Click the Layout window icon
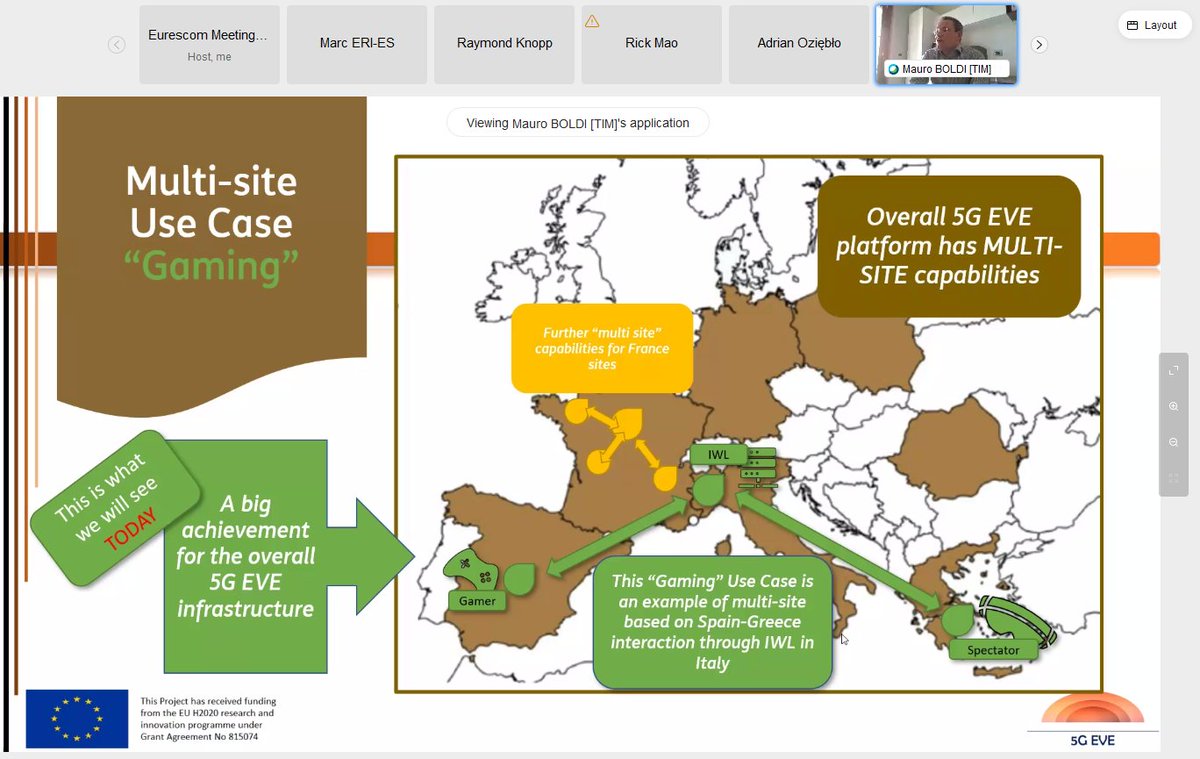 coord(1132,26)
